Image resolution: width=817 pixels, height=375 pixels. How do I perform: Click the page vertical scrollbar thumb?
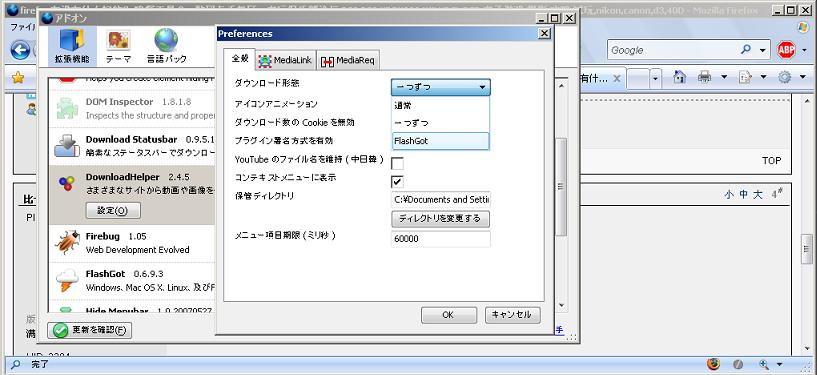(x=806, y=249)
